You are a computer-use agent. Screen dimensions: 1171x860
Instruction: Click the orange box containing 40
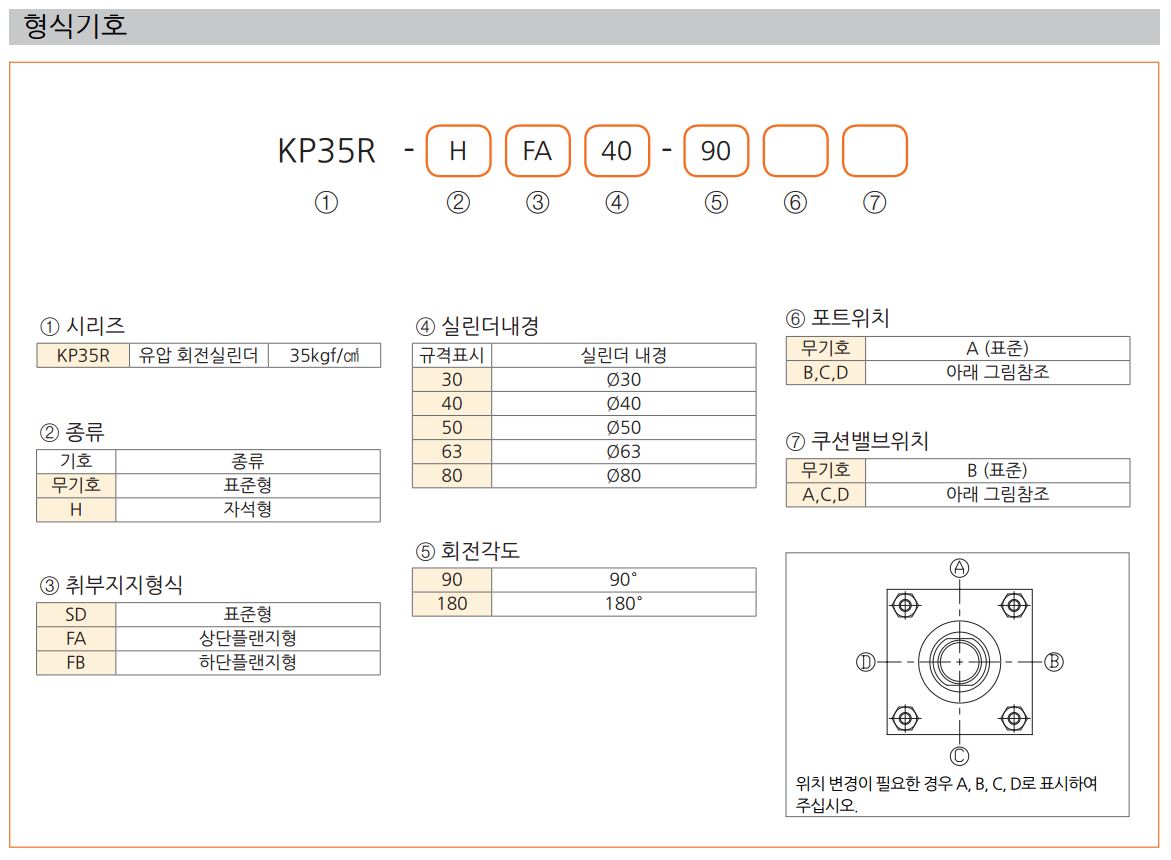click(x=617, y=151)
